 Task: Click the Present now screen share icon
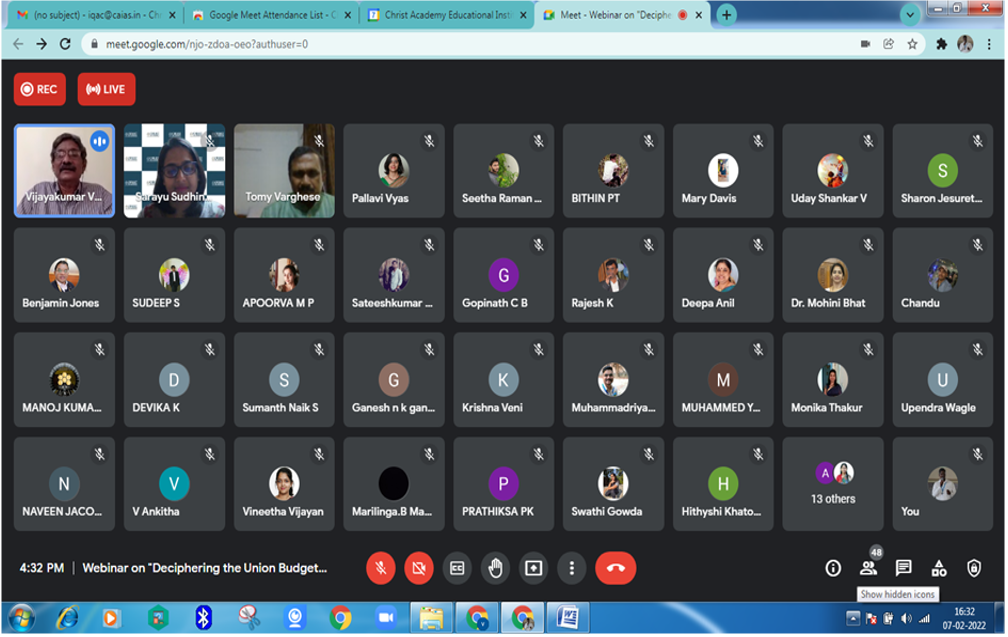pos(534,568)
